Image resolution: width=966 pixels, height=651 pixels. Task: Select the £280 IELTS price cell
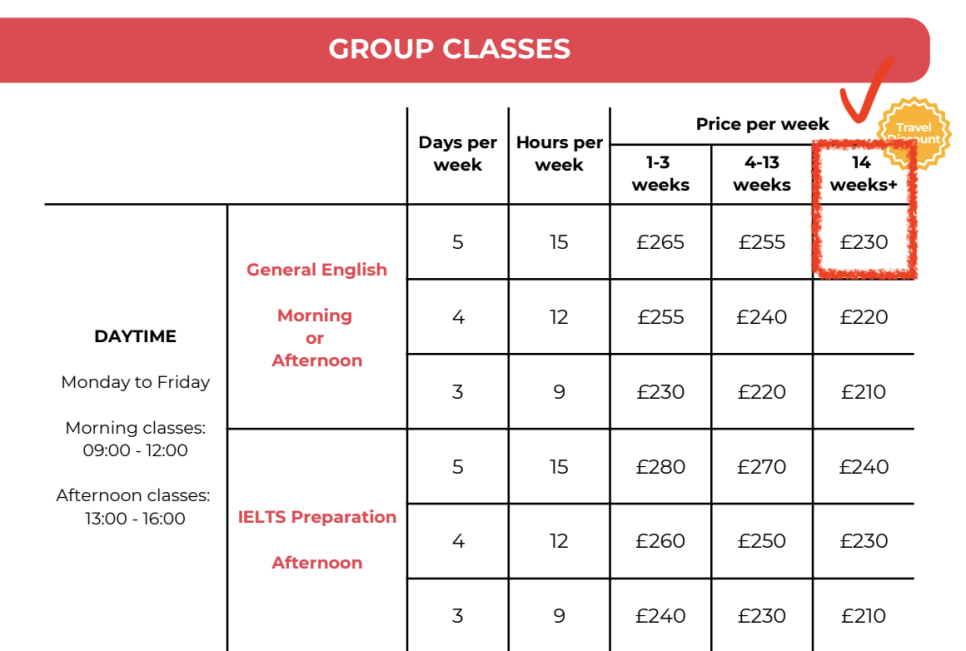pos(660,467)
